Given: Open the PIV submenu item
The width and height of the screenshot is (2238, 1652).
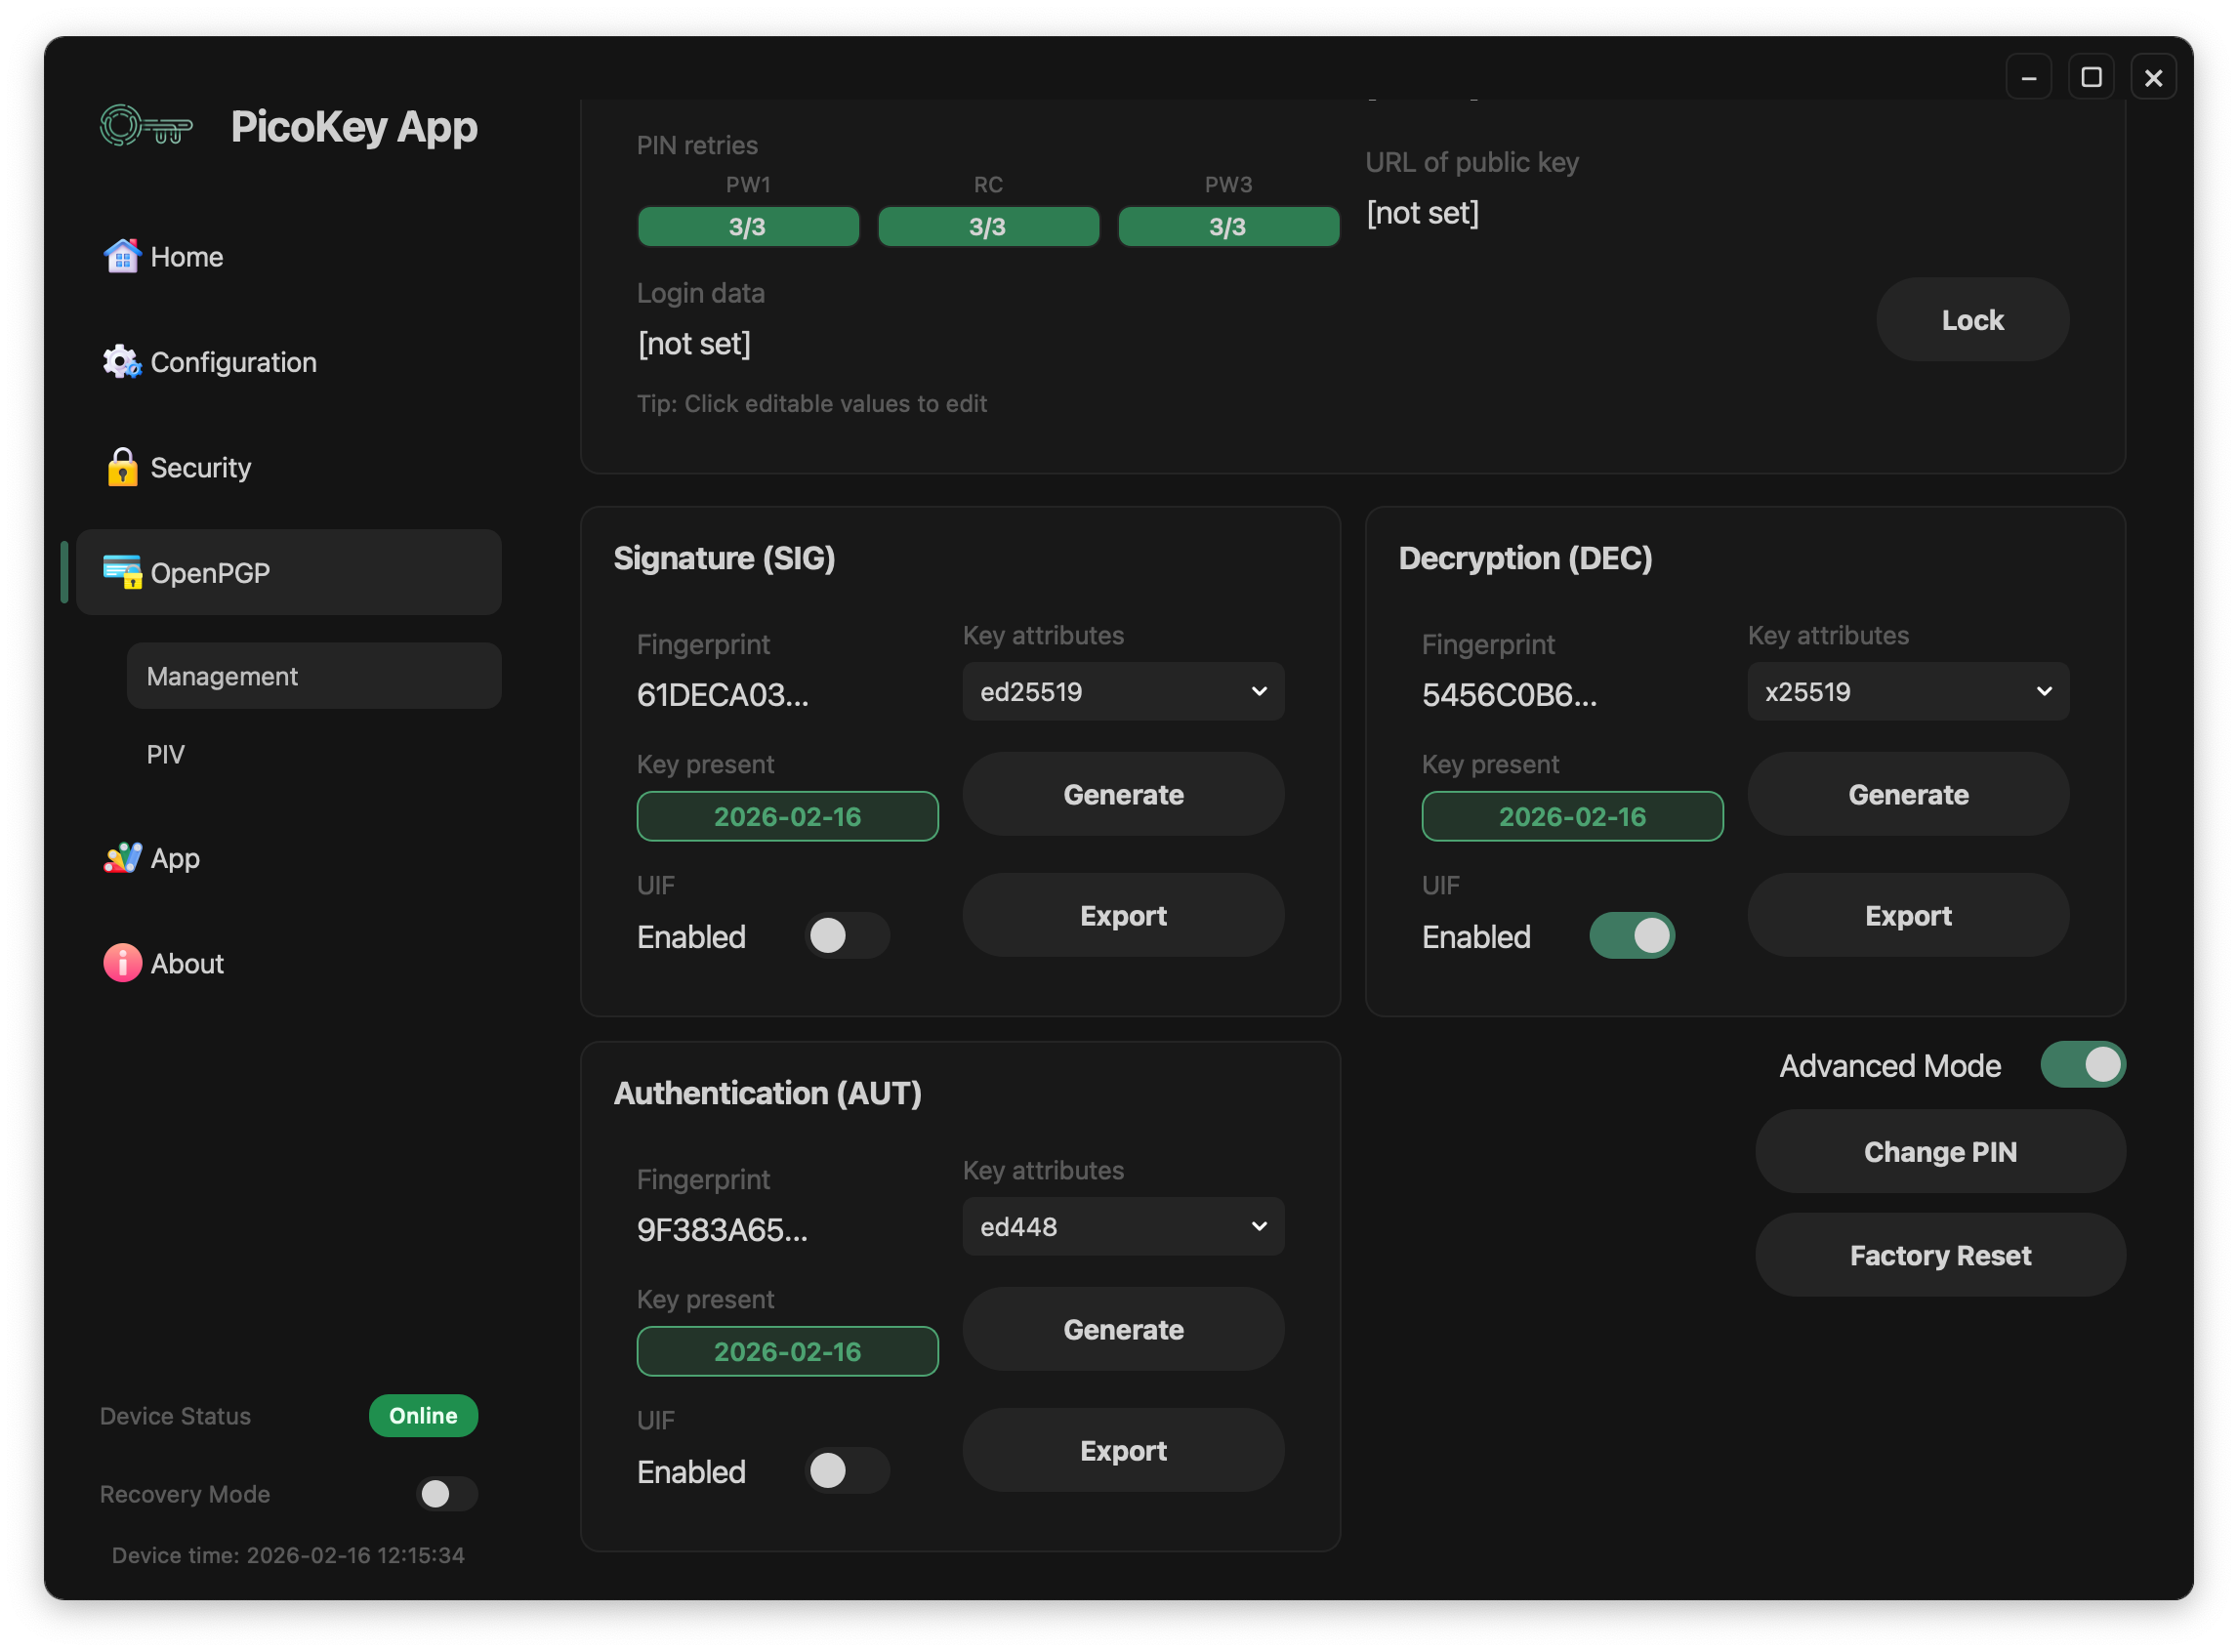Looking at the screenshot, I should (166, 754).
